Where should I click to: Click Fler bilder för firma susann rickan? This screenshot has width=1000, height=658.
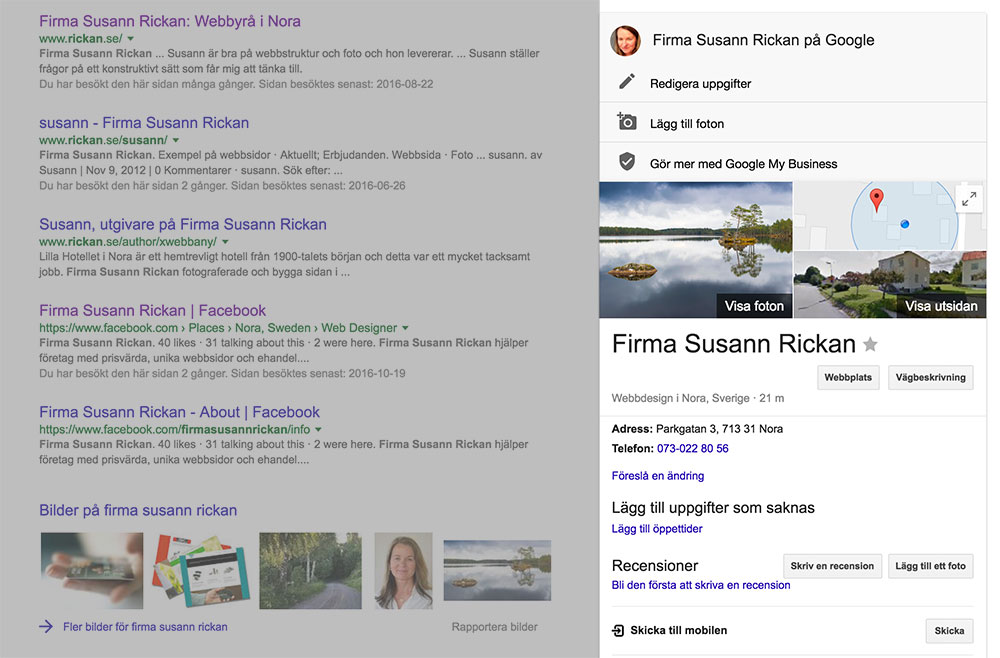(x=145, y=627)
